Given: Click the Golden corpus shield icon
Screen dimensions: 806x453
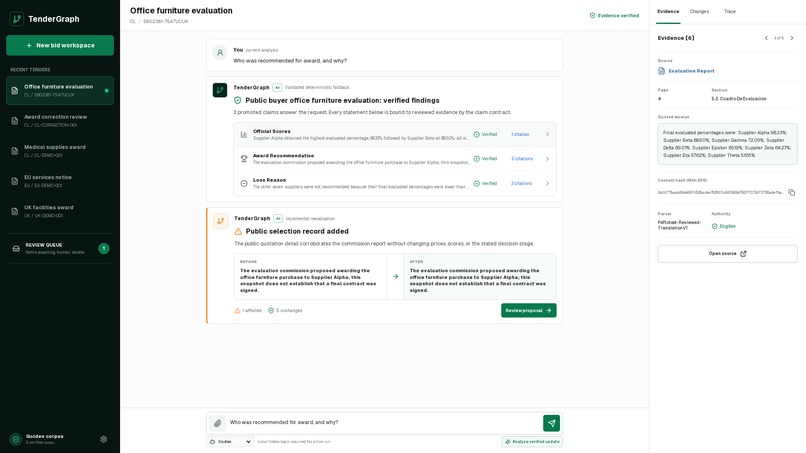Looking at the screenshot, I should (x=16, y=439).
